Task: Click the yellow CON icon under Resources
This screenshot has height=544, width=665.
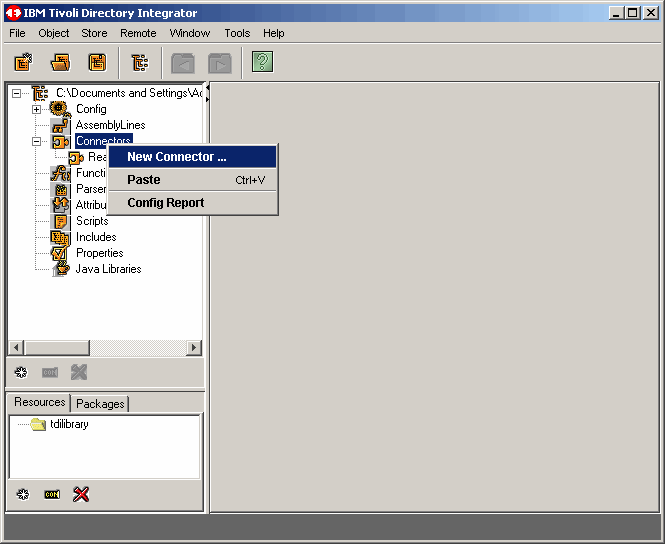Action: click(52, 494)
